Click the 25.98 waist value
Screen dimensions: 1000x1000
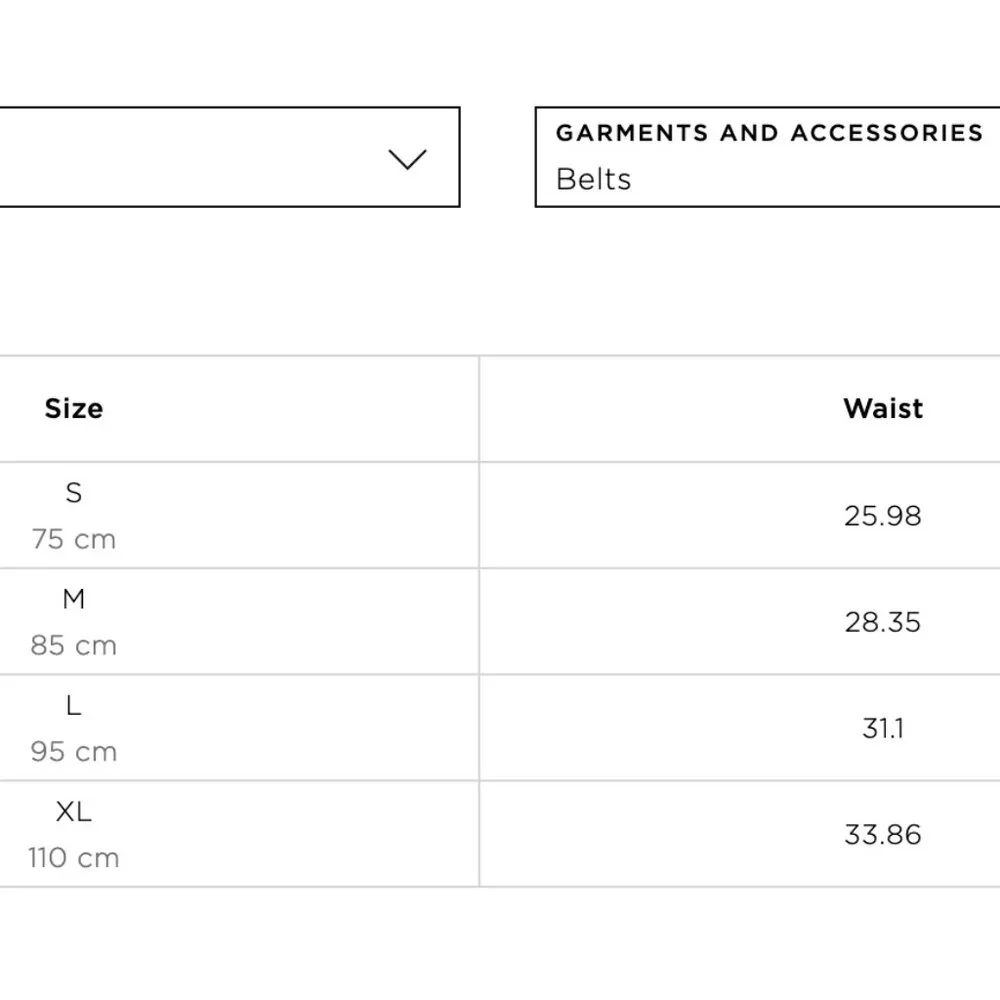[x=883, y=516]
